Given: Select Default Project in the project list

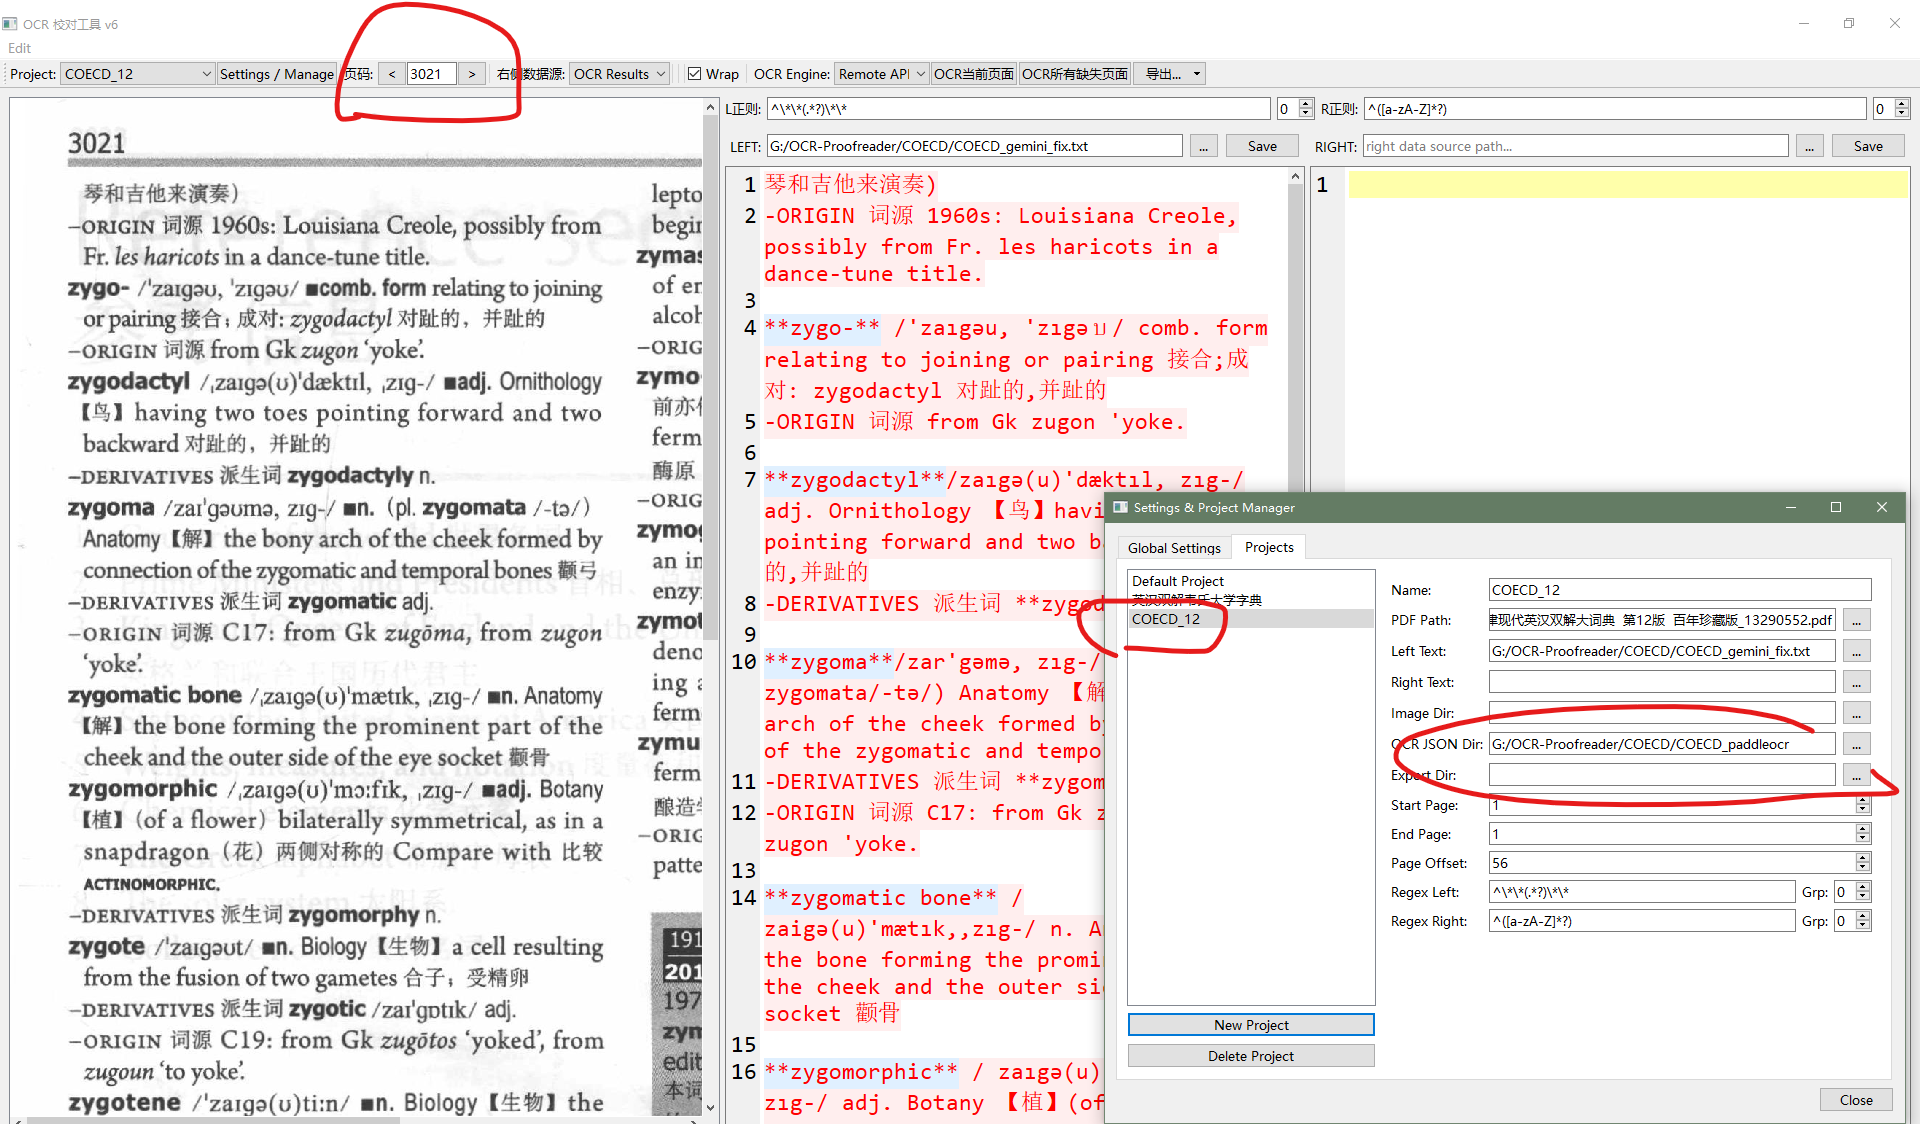Looking at the screenshot, I should point(1178,581).
